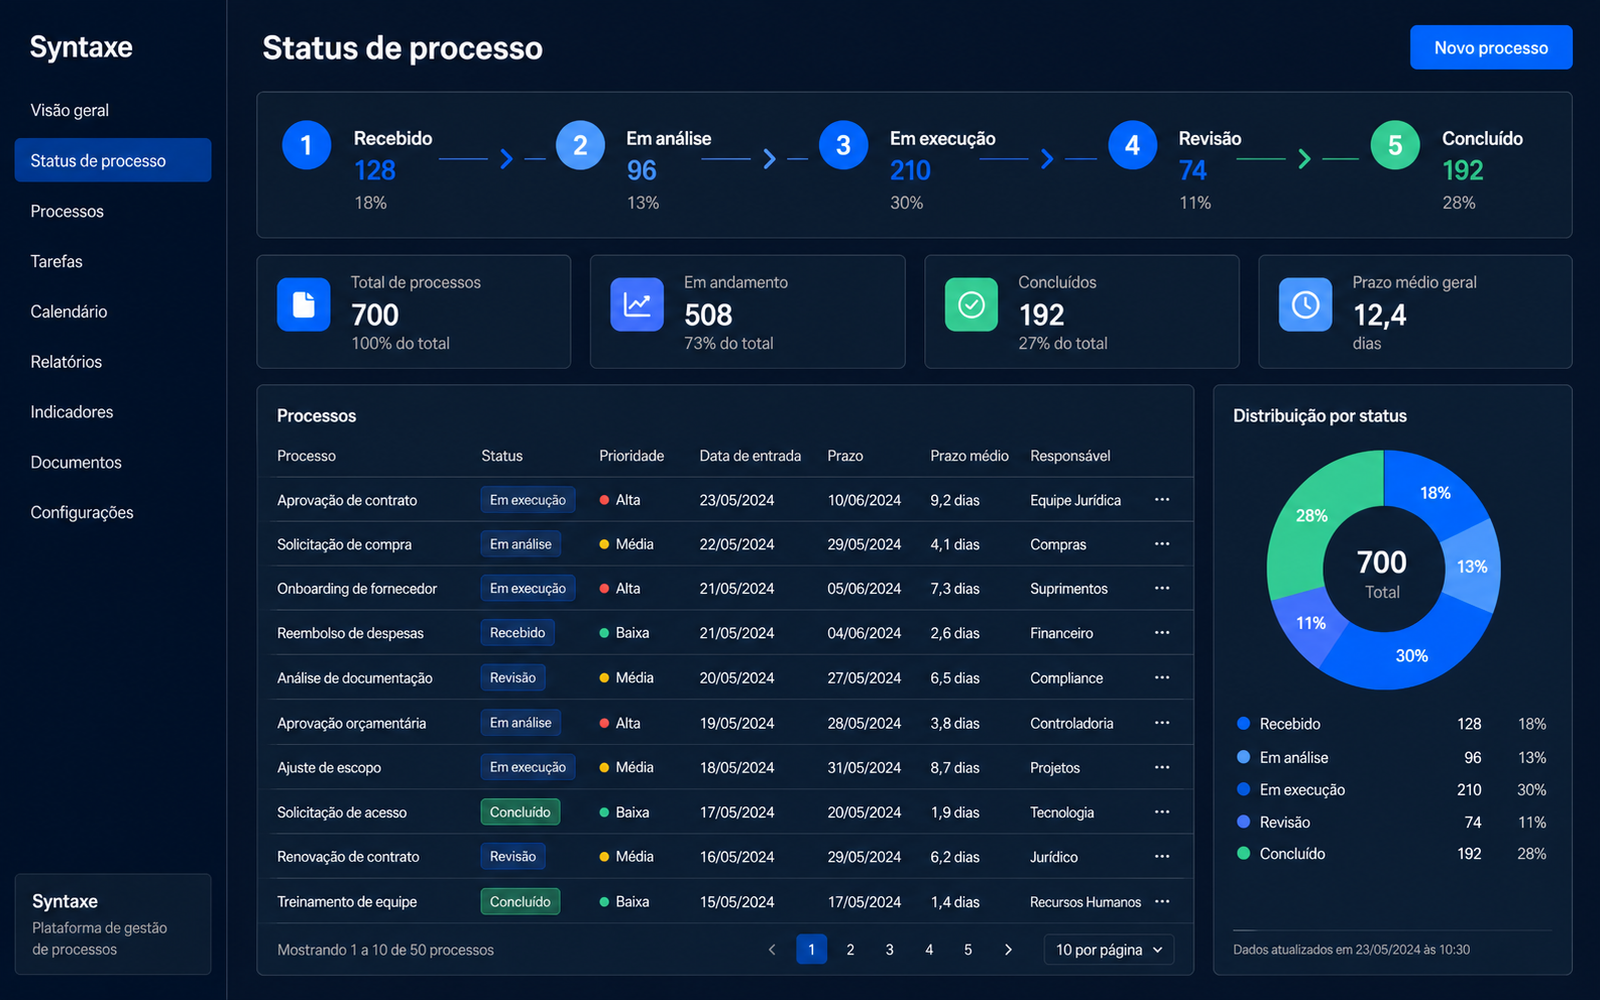Go to page 5
Screen dimensions: 1600x1000
tap(968, 949)
